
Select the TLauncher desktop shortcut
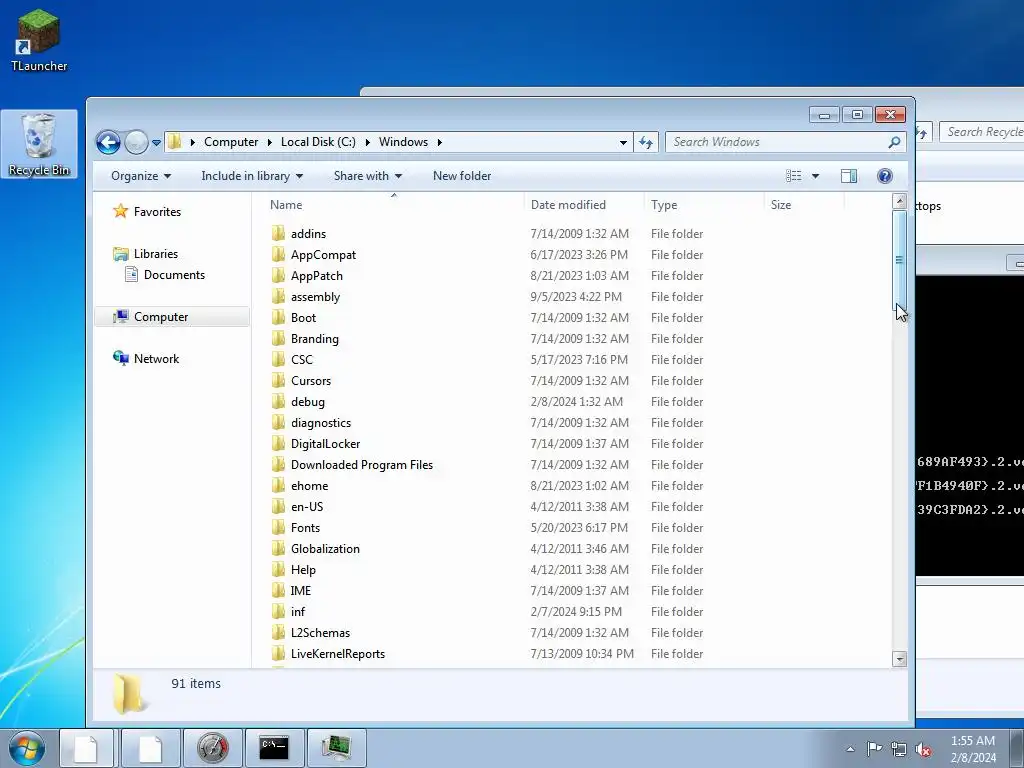click(x=39, y=39)
